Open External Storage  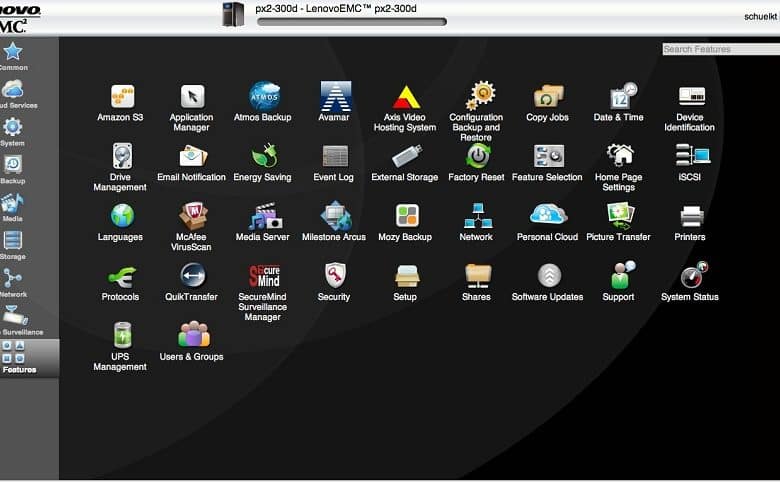pos(405,163)
